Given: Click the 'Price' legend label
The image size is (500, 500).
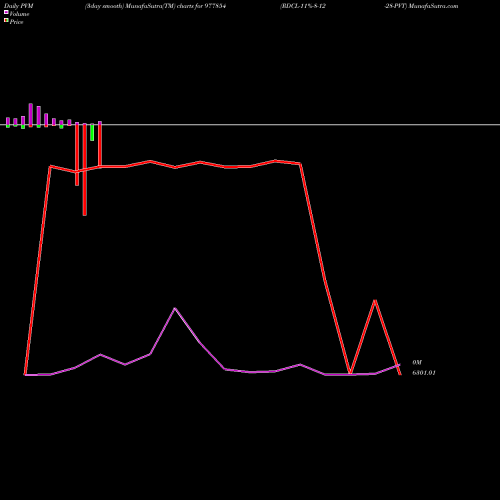Looking at the screenshot, I should tap(16, 22).
